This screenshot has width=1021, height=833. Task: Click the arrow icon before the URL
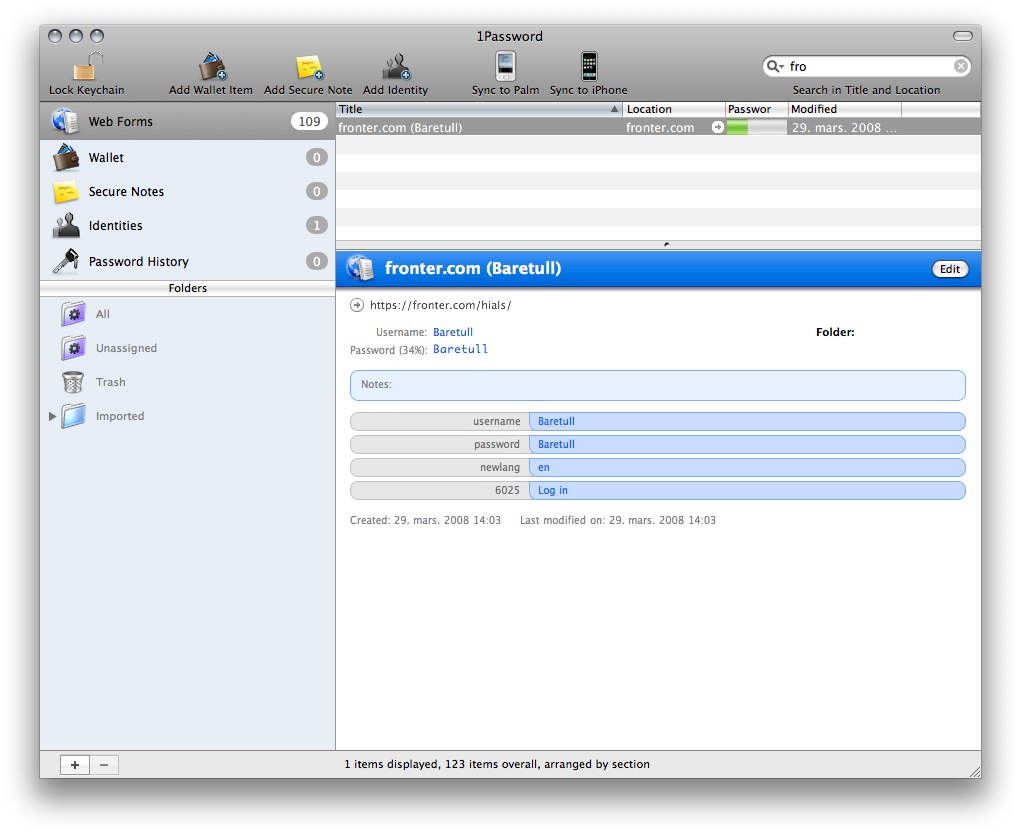click(357, 305)
